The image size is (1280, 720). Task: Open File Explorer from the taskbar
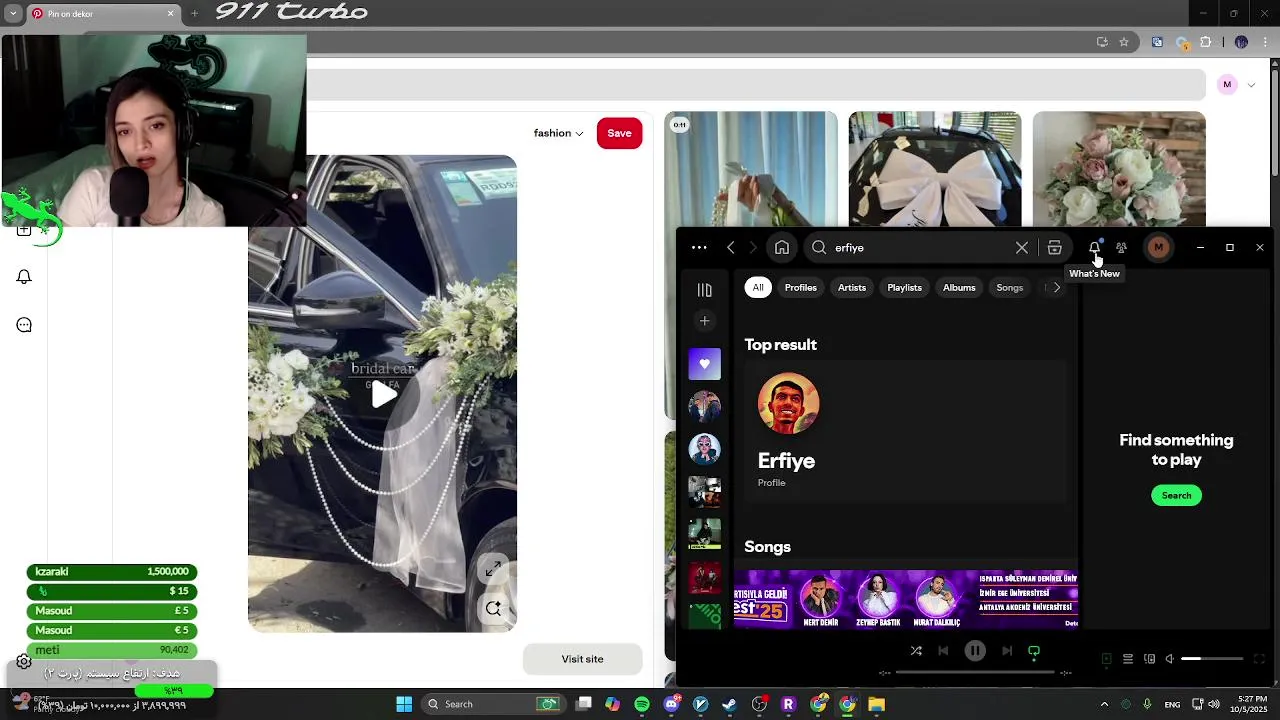click(x=876, y=705)
